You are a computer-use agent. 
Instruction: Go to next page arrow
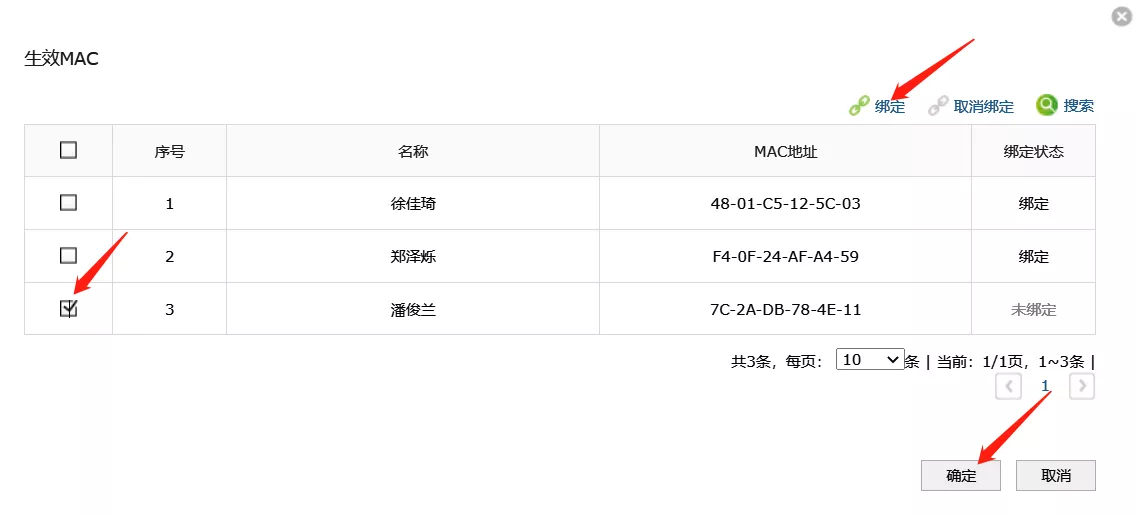(x=1081, y=386)
